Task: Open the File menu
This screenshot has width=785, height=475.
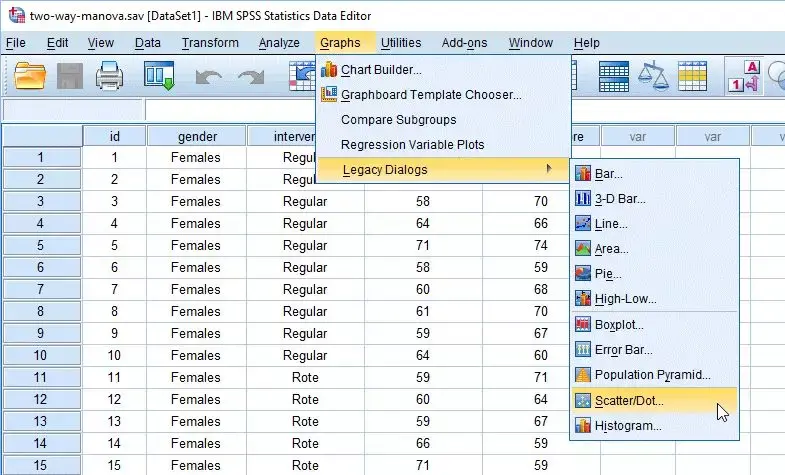Action: pos(16,43)
